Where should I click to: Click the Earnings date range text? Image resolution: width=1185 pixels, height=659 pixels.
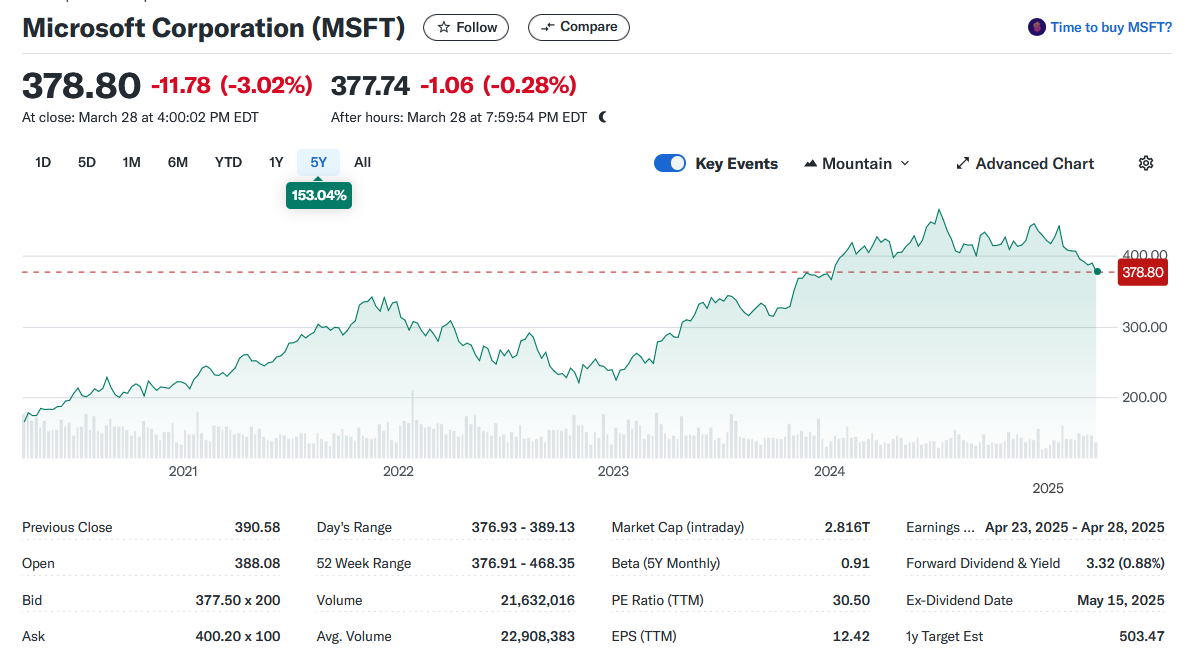tap(1075, 528)
